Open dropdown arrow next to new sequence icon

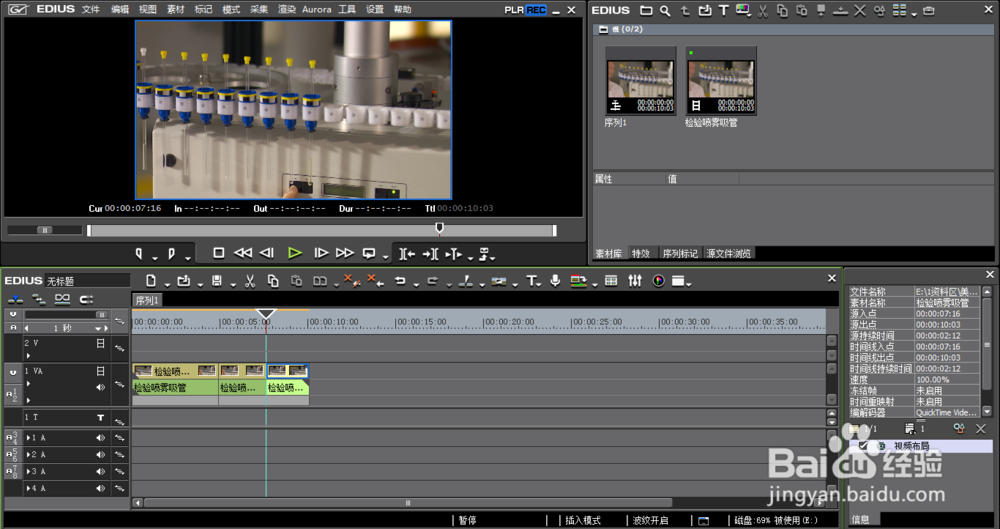point(167,285)
